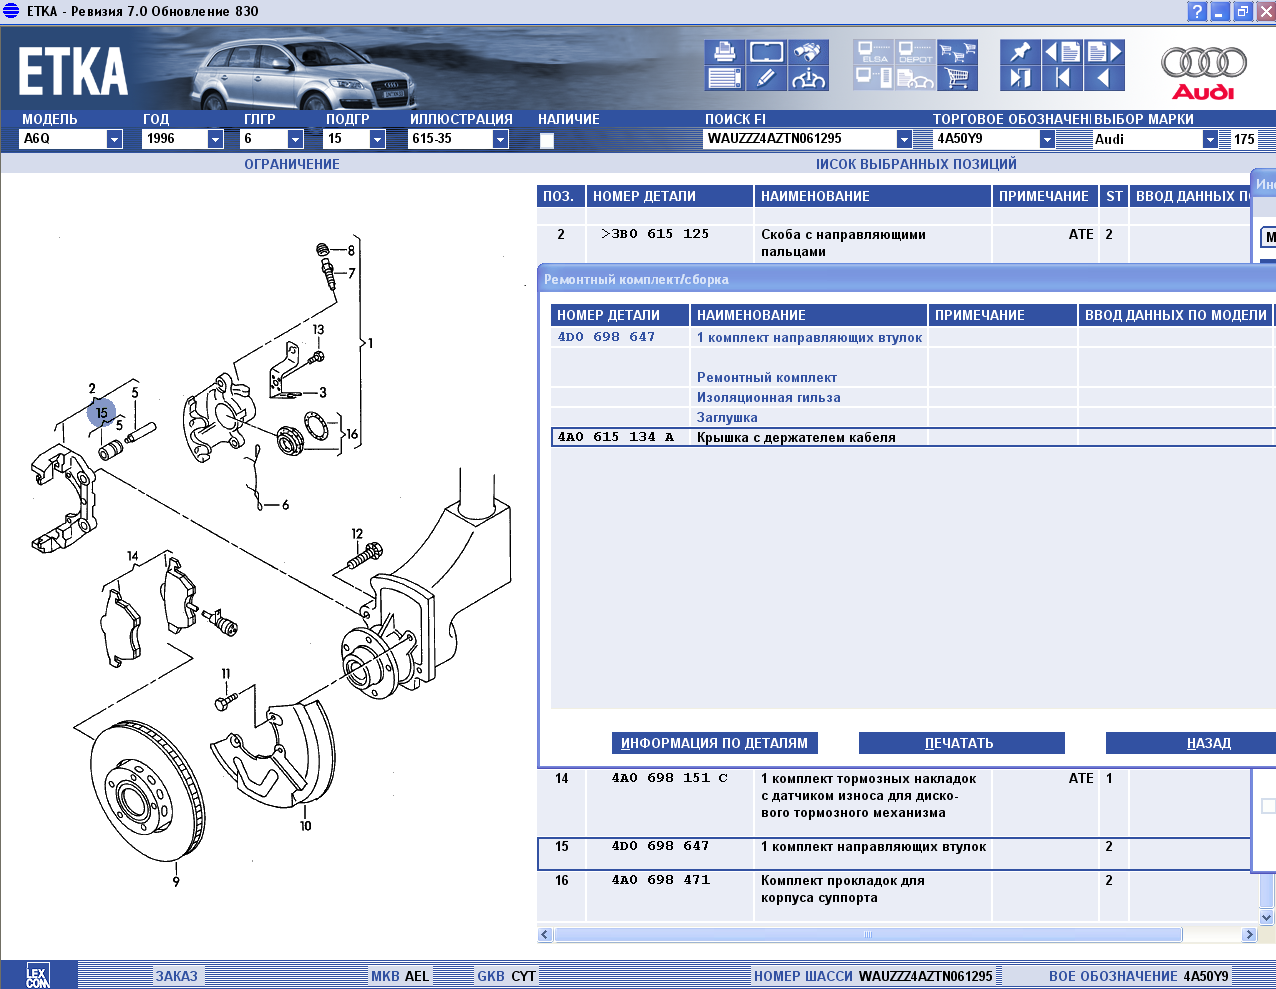Click the GKB status bar label
The width and height of the screenshot is (1276, 989).
[491, 976]
